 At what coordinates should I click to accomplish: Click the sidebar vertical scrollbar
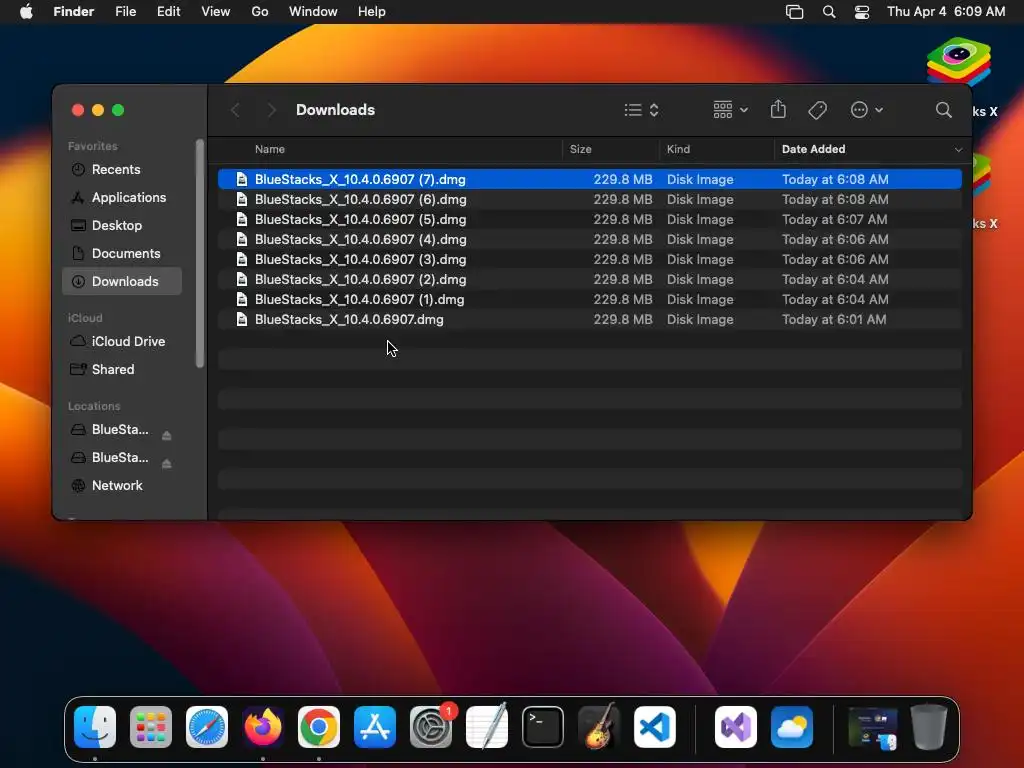tap(200, 253)
